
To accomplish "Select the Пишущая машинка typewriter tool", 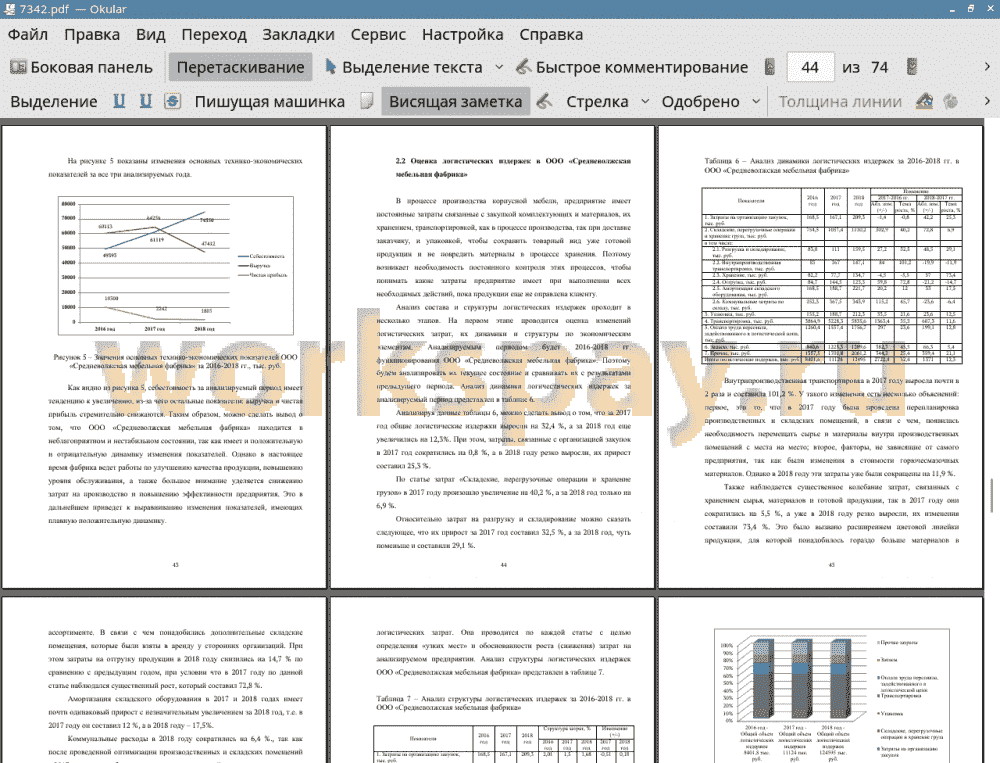I will point(269,101).
